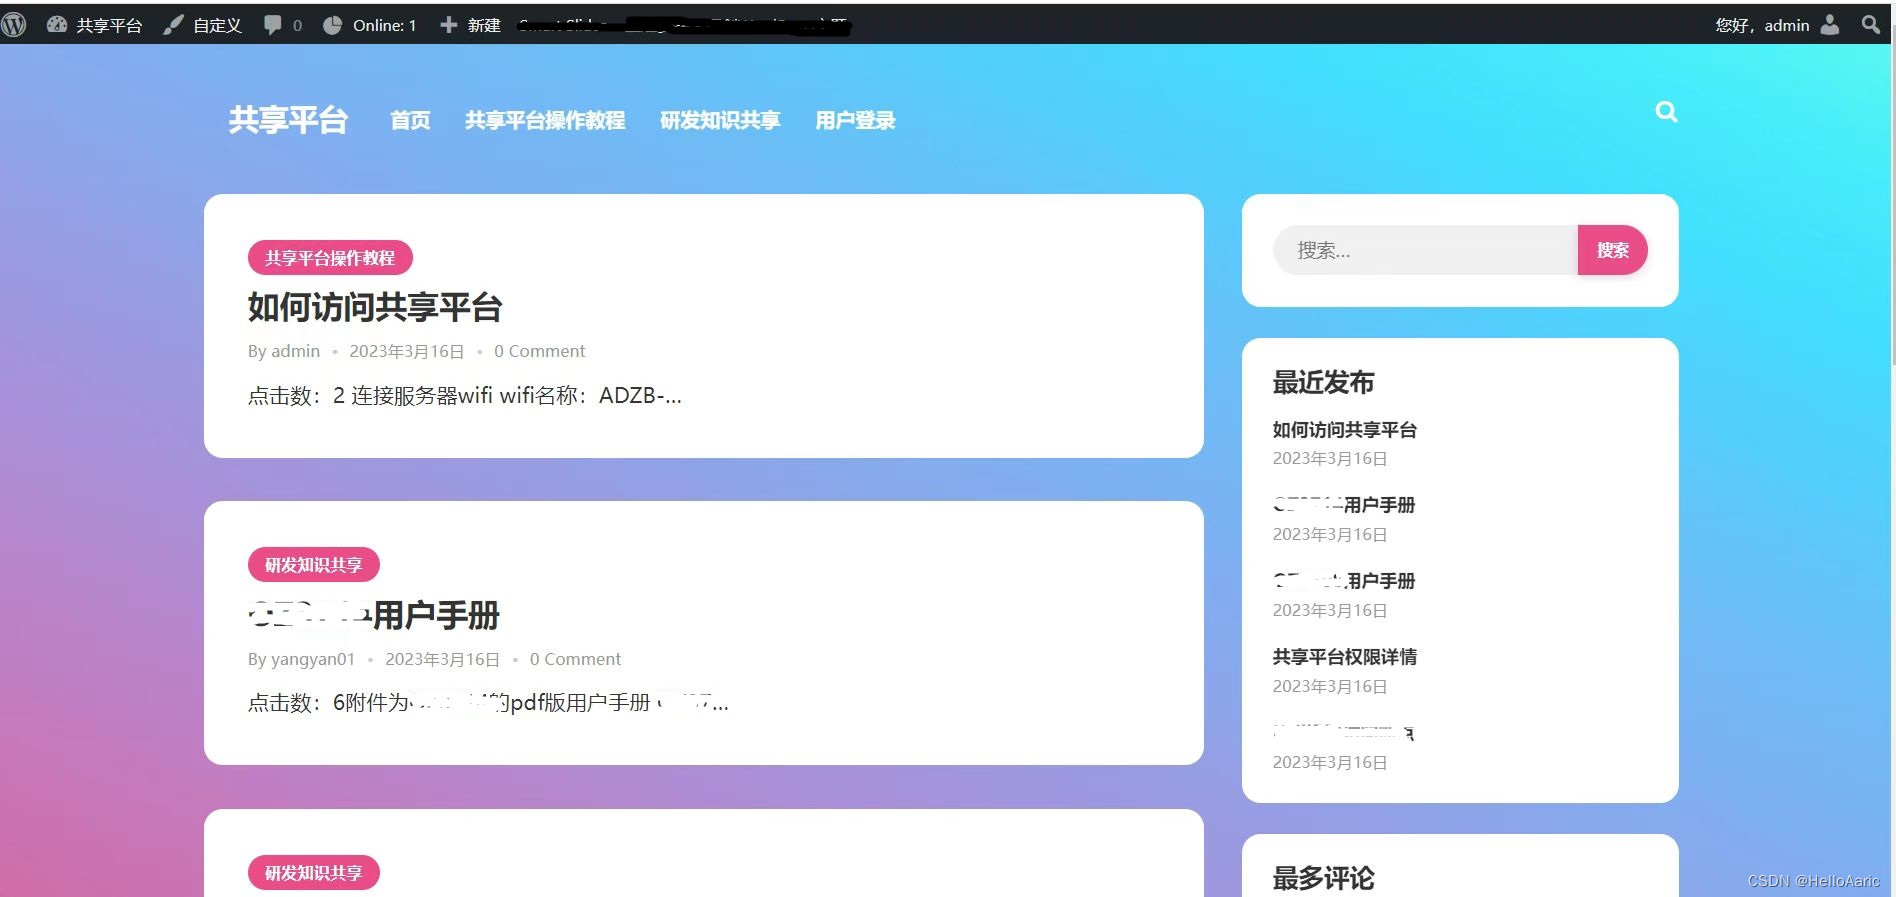Click 0 Comment on first post

539,351
